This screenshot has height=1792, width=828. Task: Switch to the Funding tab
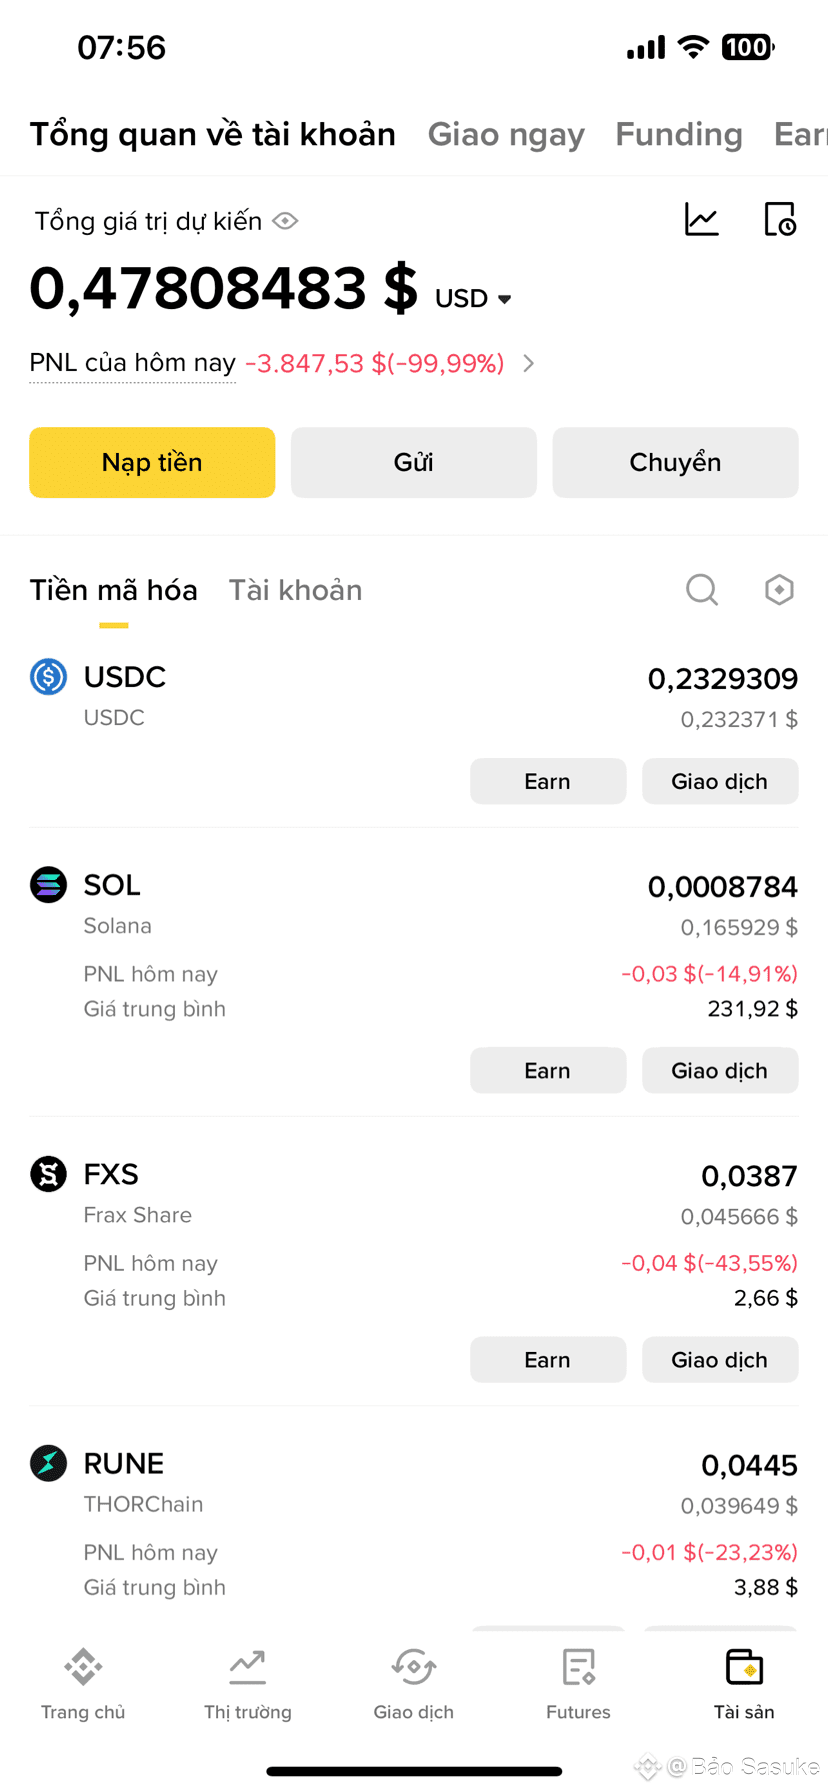[x=679, y=134]
